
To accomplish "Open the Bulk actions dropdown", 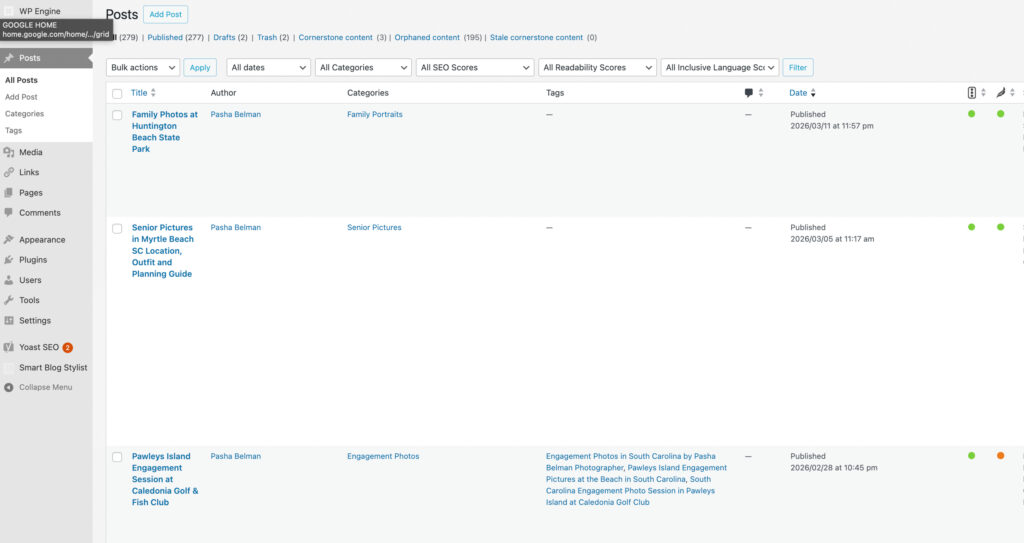I will click(x=143, y=67).
